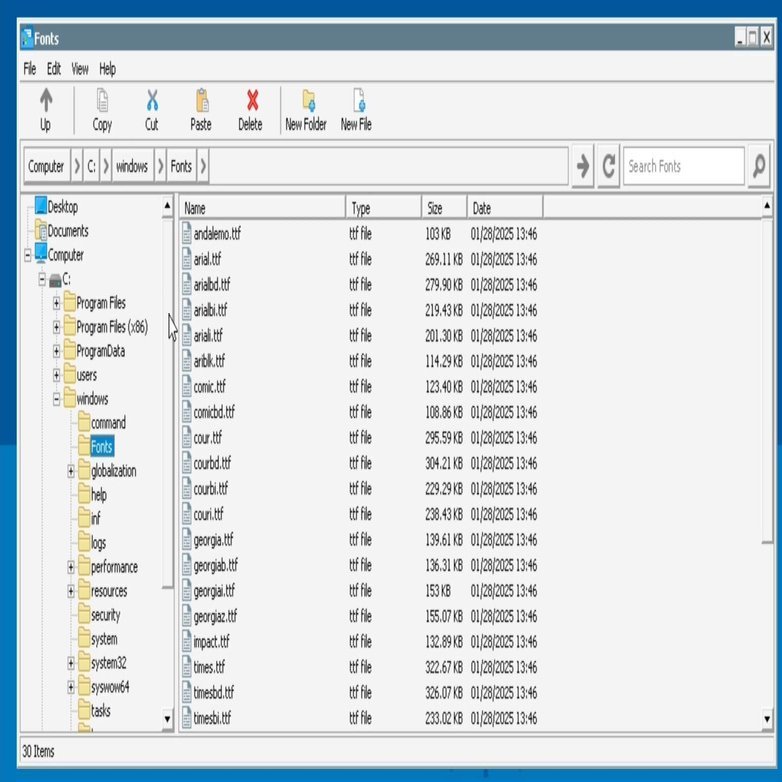782x782 pixels.
Task: Click the red Delete icon
Action: click(252, 100)
